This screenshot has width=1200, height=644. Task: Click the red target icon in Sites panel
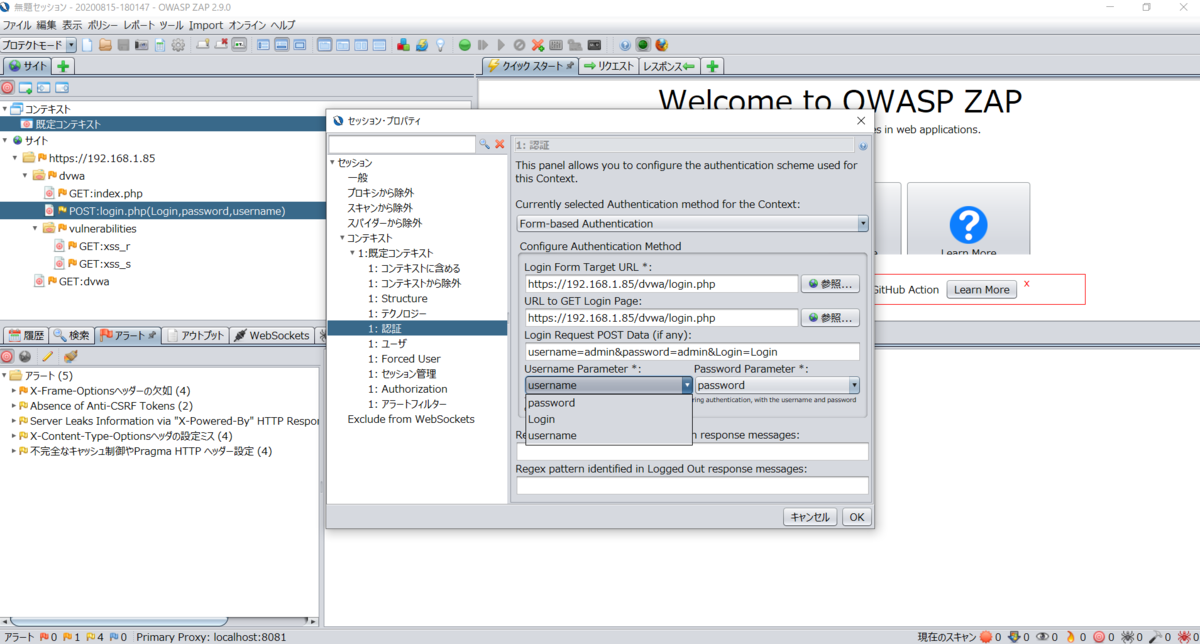(8, 88)
